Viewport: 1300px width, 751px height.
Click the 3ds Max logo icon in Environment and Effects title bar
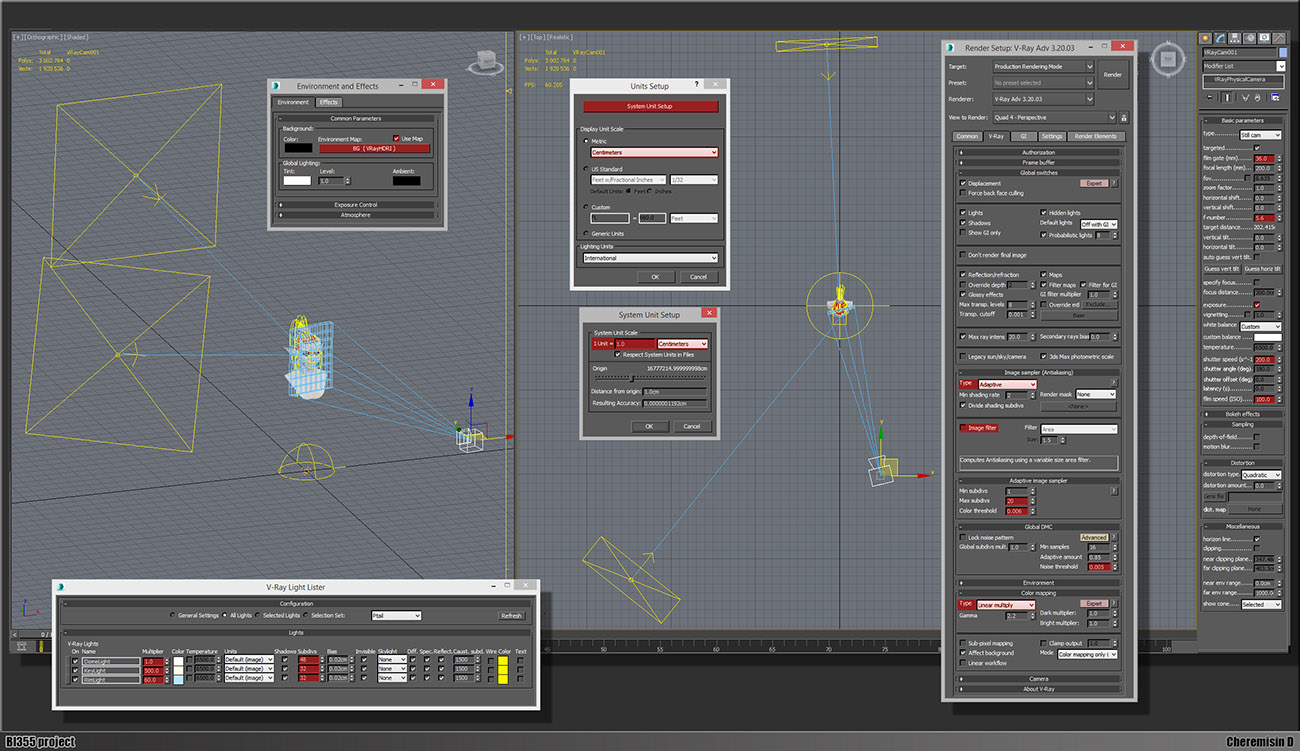click(275, 85)
